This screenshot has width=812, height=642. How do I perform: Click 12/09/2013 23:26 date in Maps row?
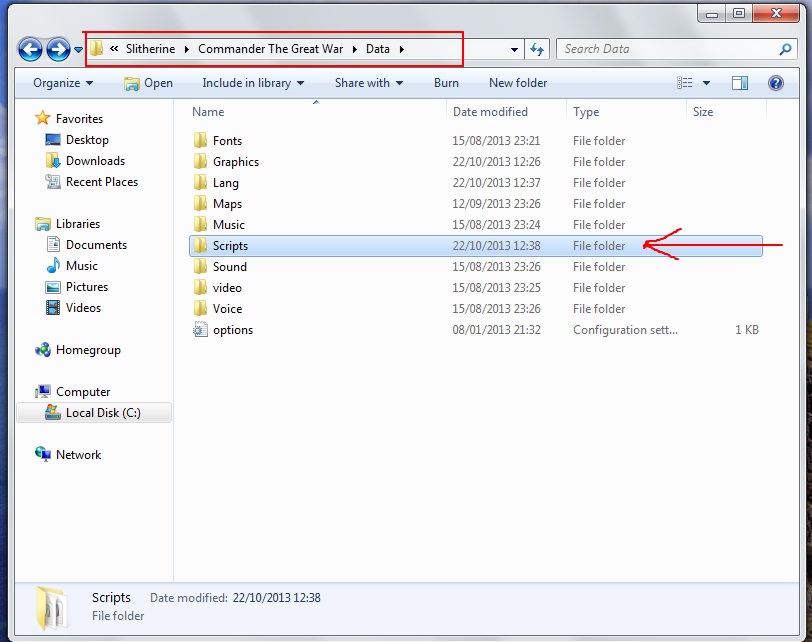[x=496, y=204]
